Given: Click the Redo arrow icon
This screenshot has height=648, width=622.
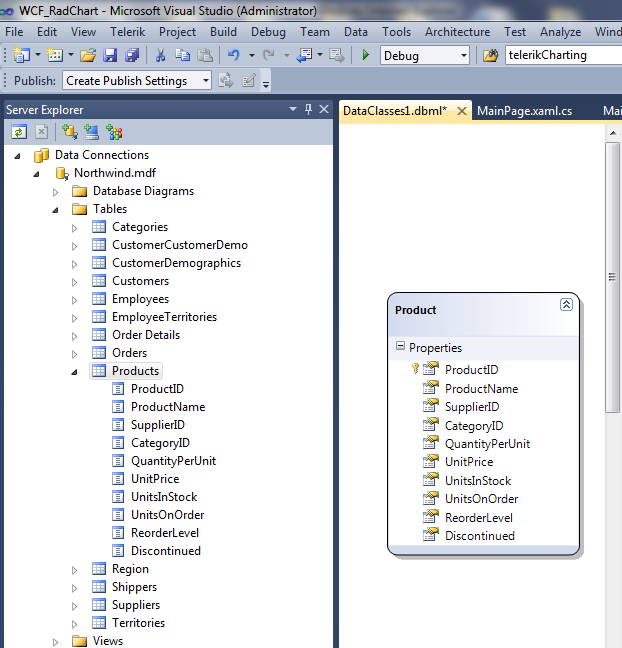Looking at the screenshot, I should coord(269,55).
